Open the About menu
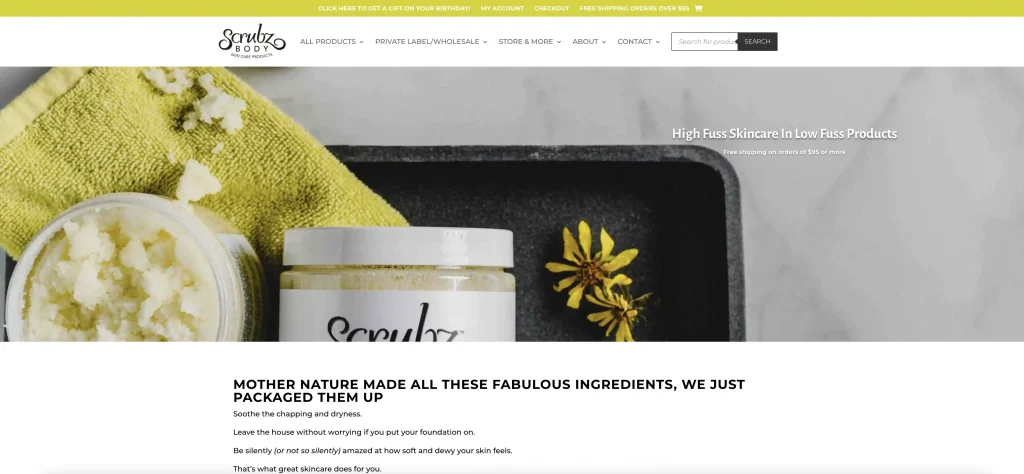1024x474 pixels. click(x=585, y=41)
